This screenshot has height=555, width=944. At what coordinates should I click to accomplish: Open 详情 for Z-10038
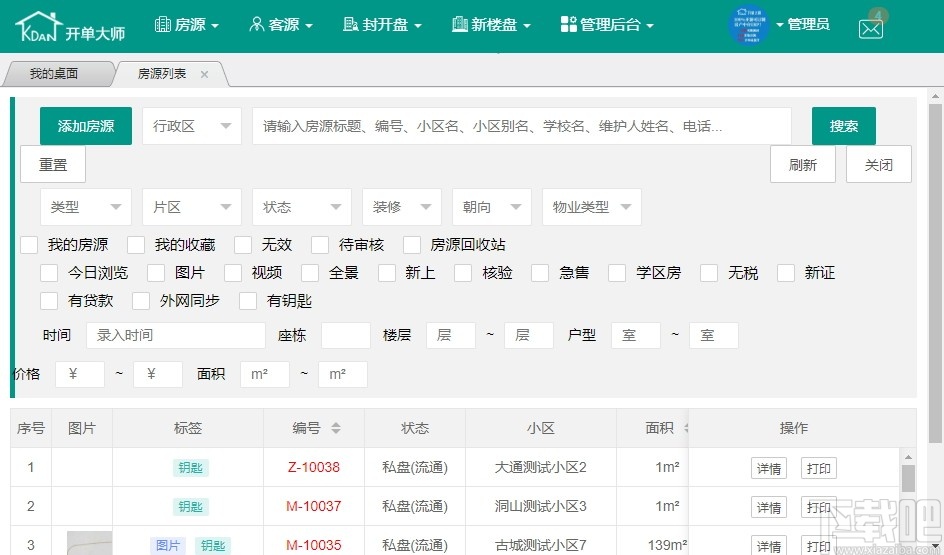769,468
